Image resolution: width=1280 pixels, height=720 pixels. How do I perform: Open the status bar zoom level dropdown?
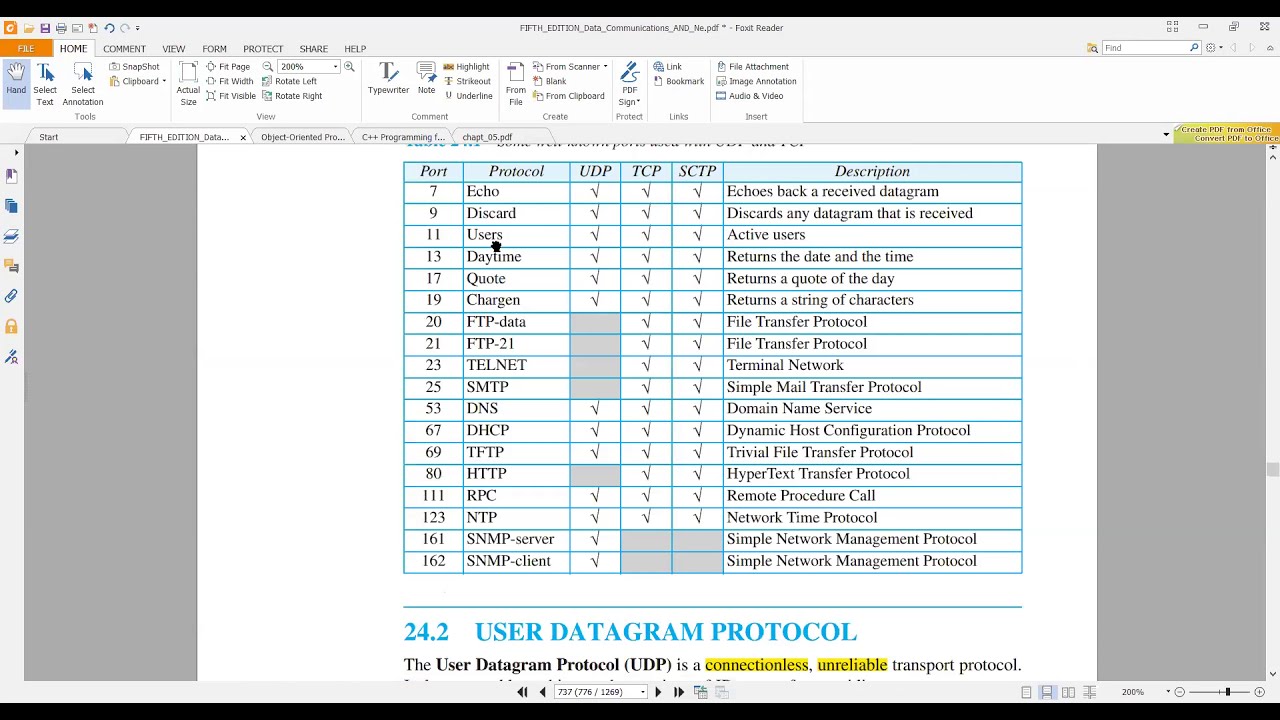tap(1168, 692)
